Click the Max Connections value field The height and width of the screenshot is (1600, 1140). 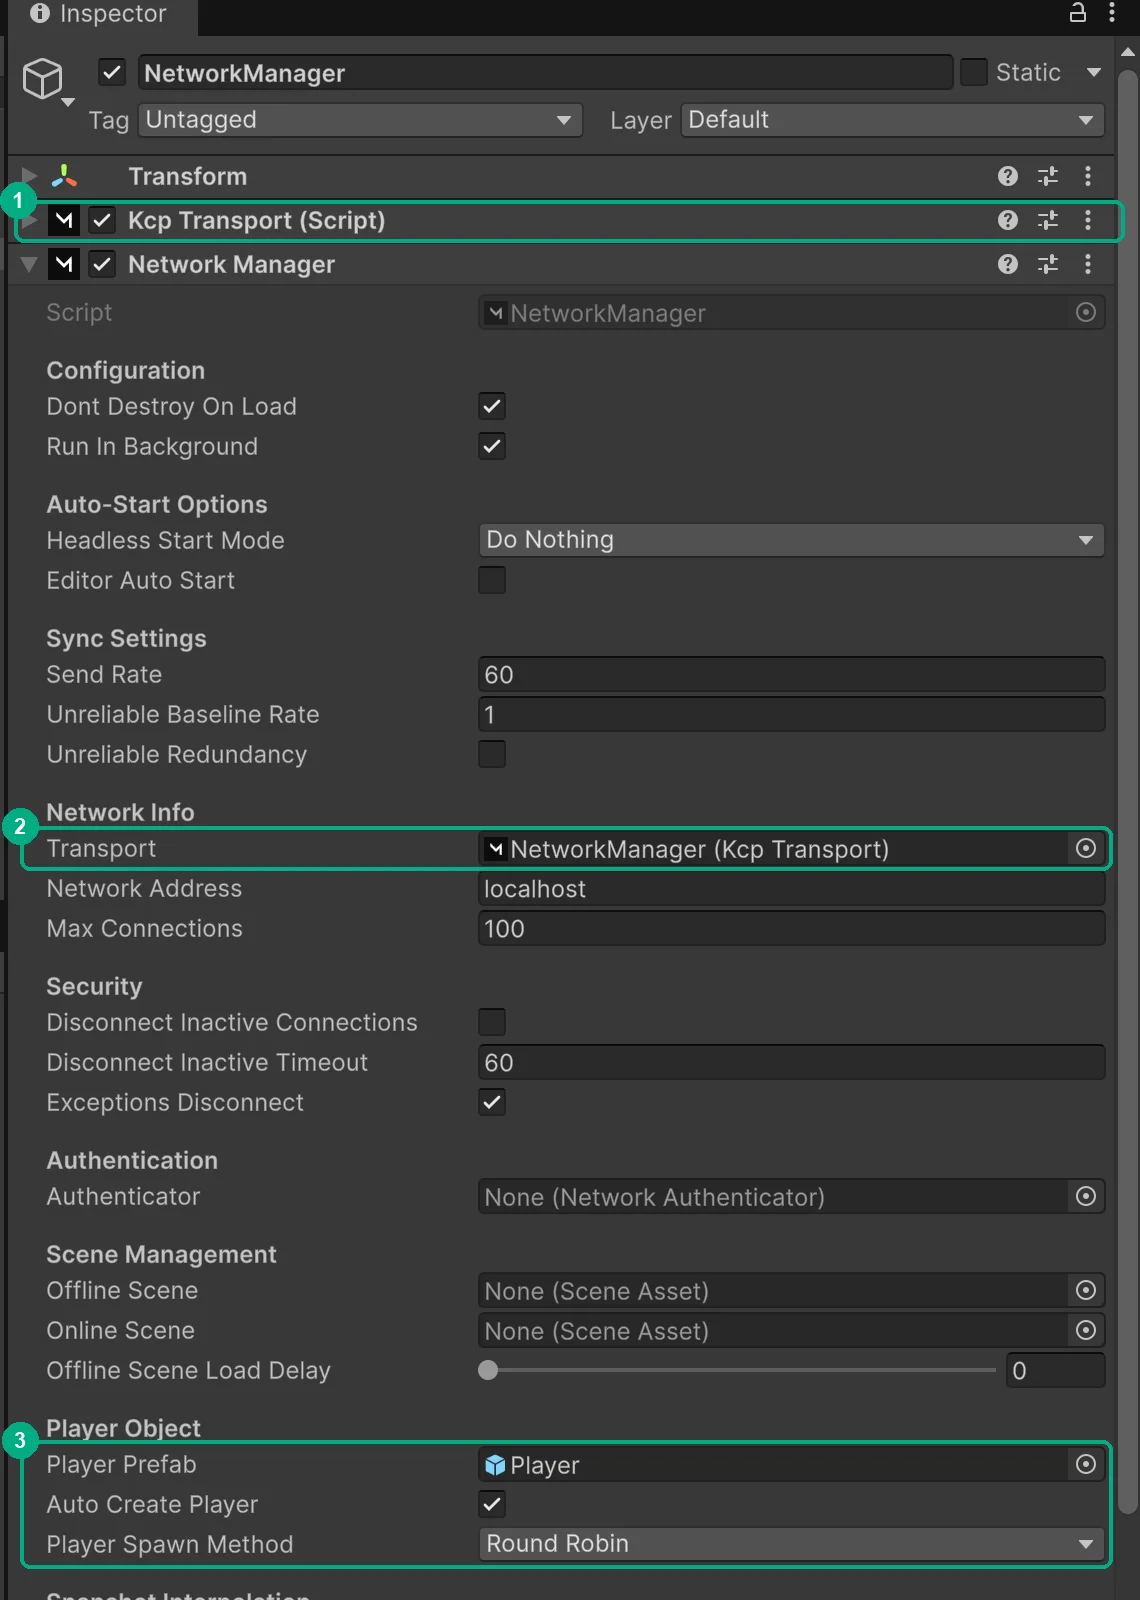pos(791,928)
